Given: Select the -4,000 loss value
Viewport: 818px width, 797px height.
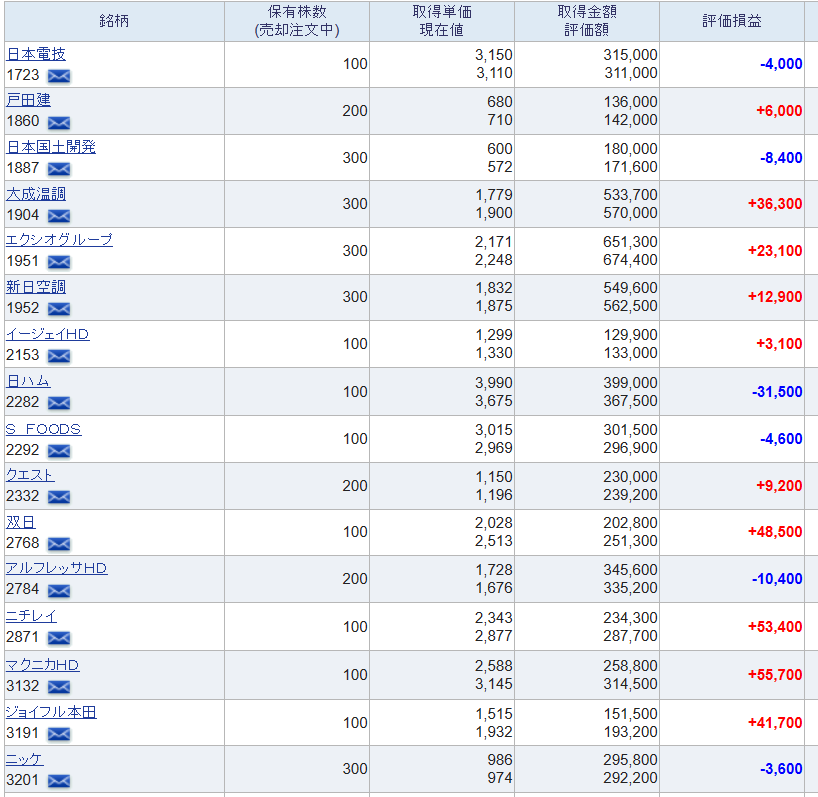Looking at the screenshot, I should [x=781, y=64].
